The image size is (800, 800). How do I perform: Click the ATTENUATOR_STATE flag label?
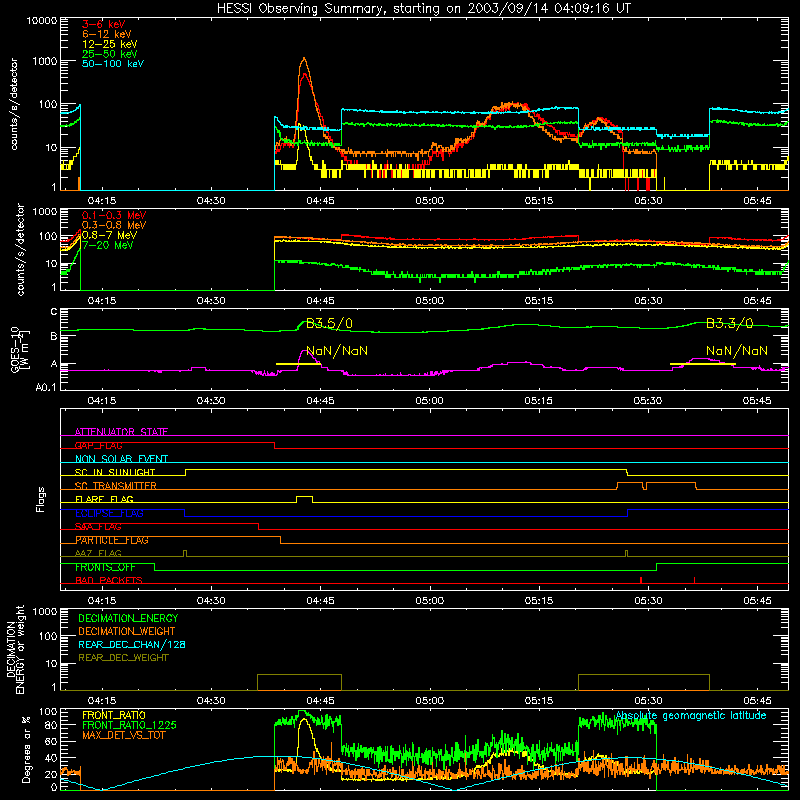121,432
